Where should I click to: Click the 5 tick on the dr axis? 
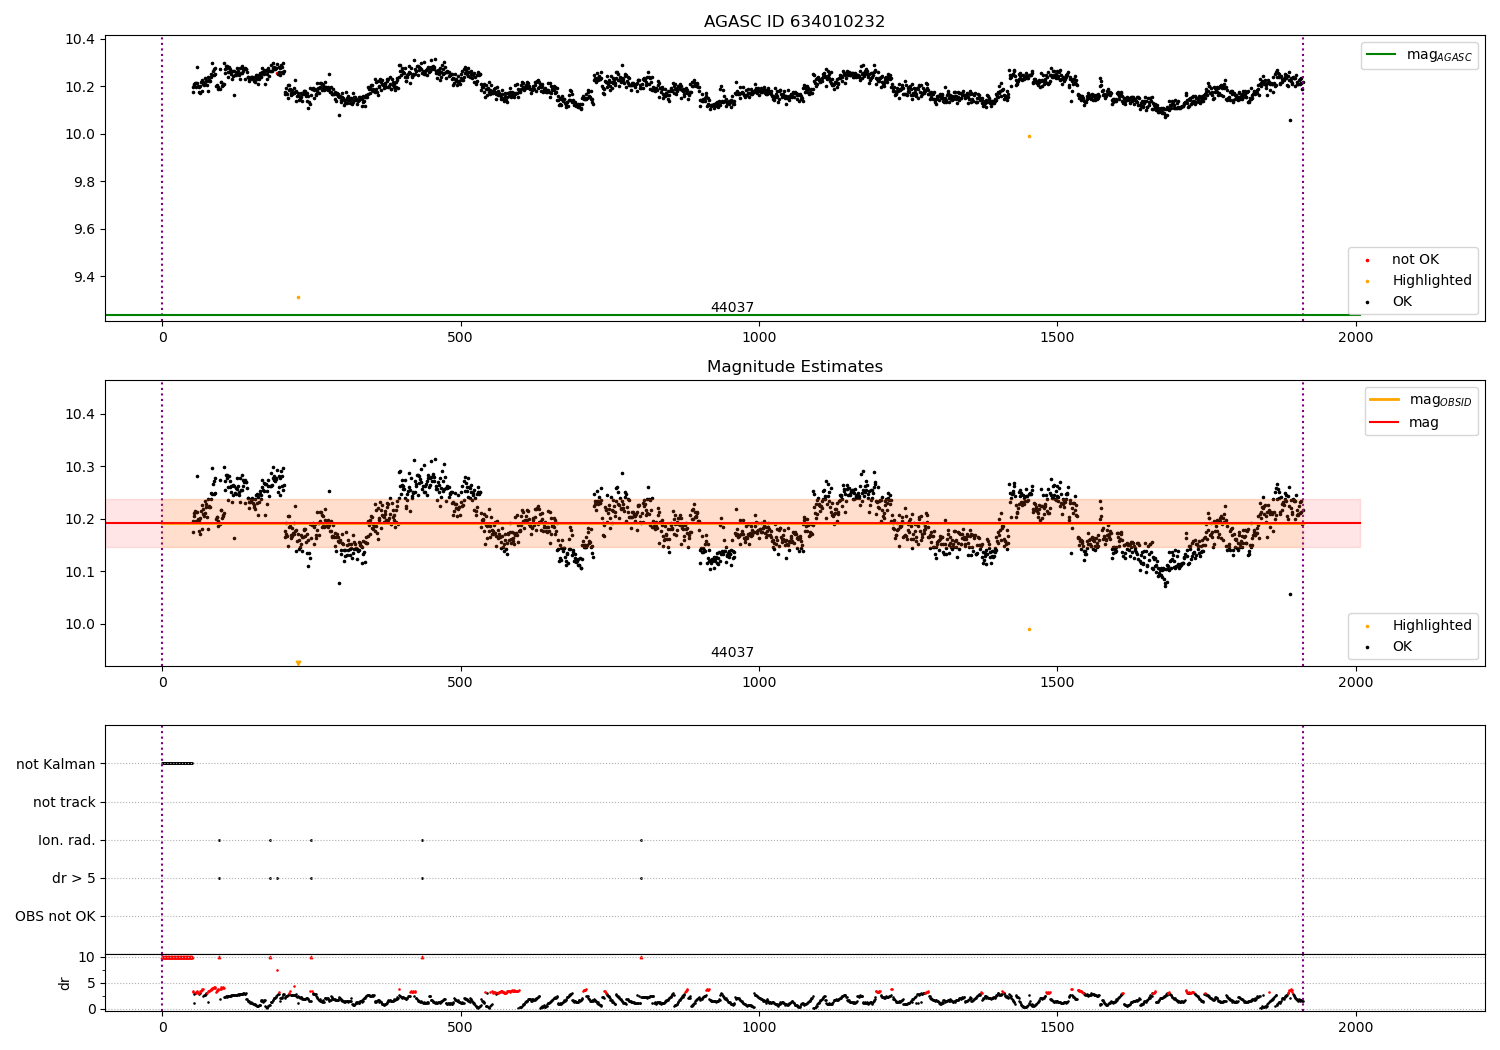[91, 983]
